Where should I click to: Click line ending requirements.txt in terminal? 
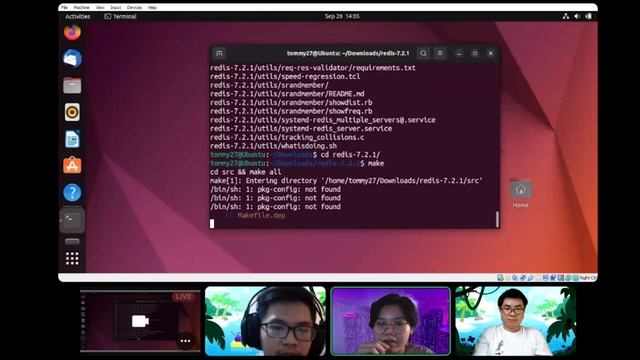pyautogui.click(x=313, y=68)
